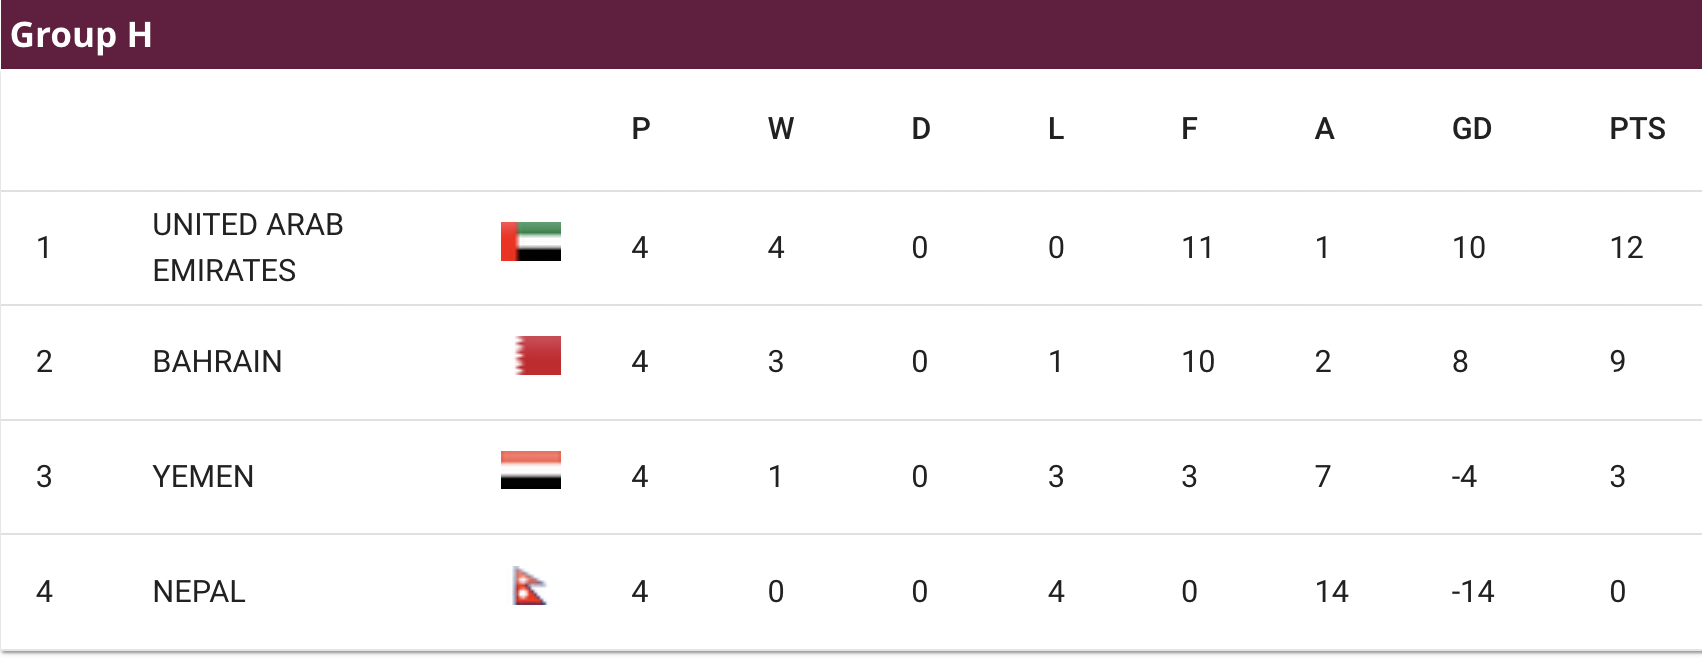Click the A column header

click(x=1324, y=129)
